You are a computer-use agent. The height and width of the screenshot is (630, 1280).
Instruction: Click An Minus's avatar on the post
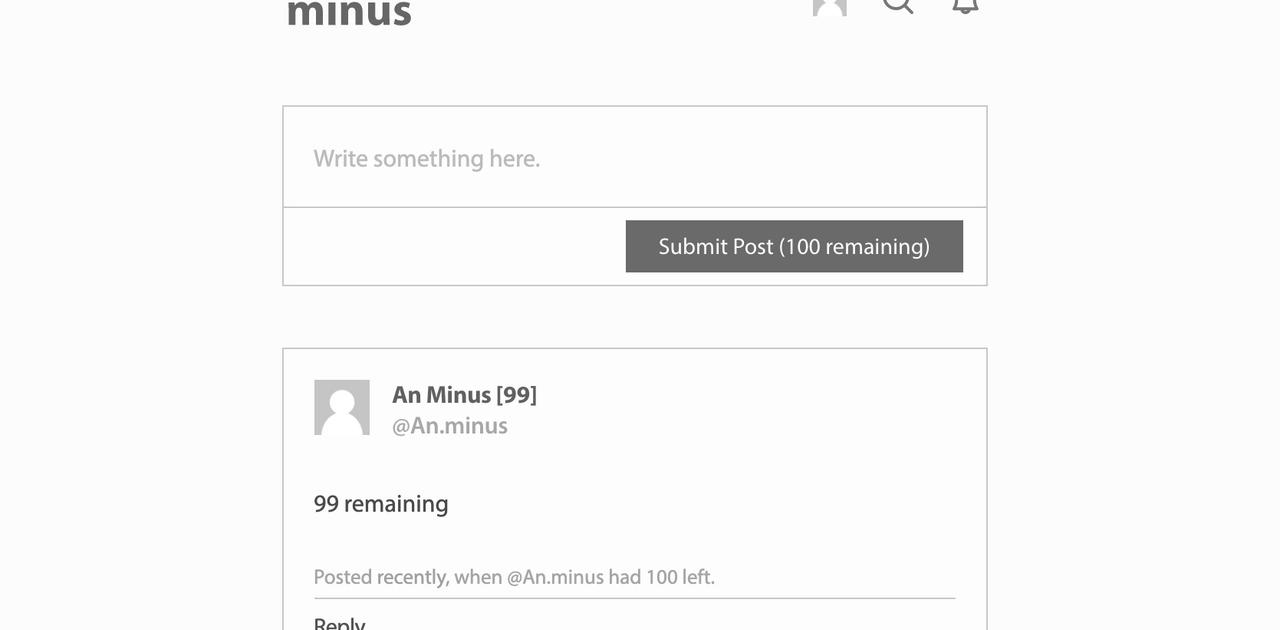coord(342,407)
